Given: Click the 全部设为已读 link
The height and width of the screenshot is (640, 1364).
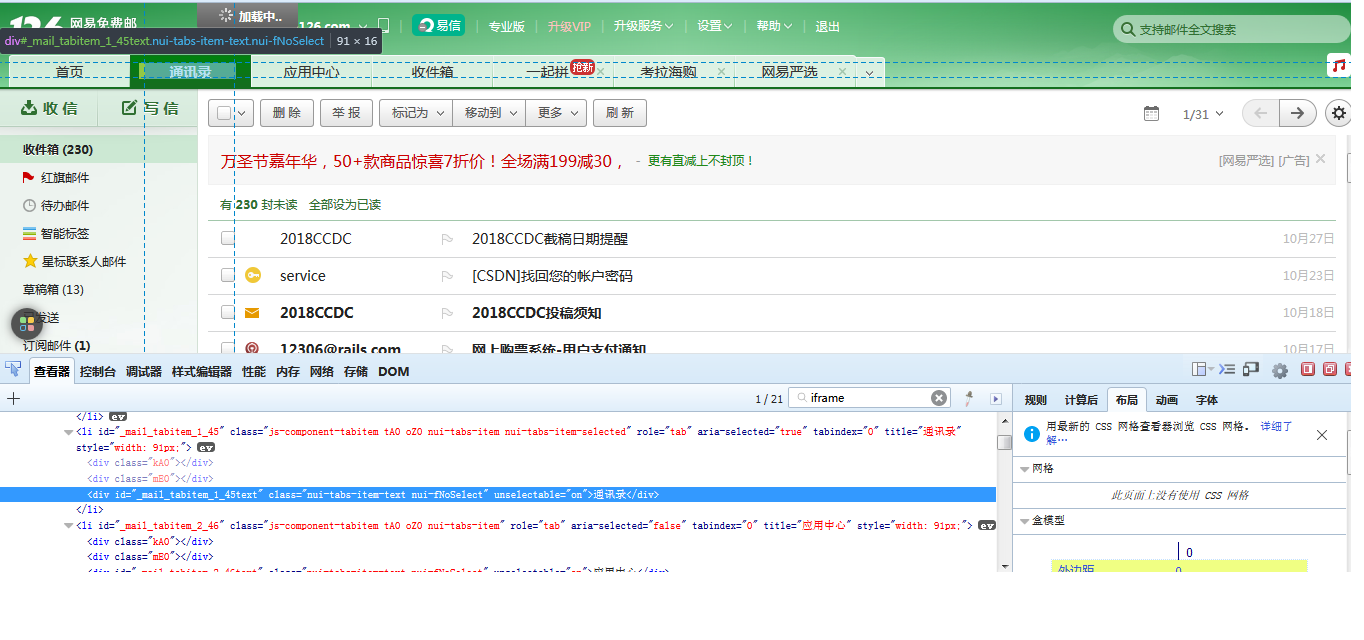Looking at the screenshot, I should click(344, 204).
